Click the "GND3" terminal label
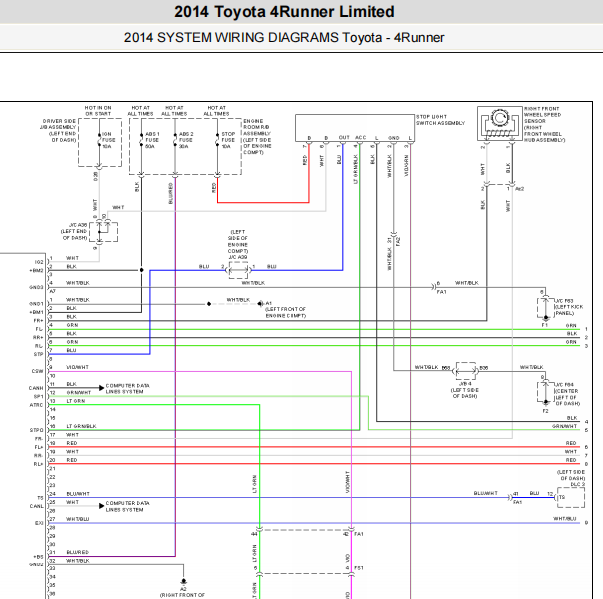The image size is (603, 599). (36, 287)
